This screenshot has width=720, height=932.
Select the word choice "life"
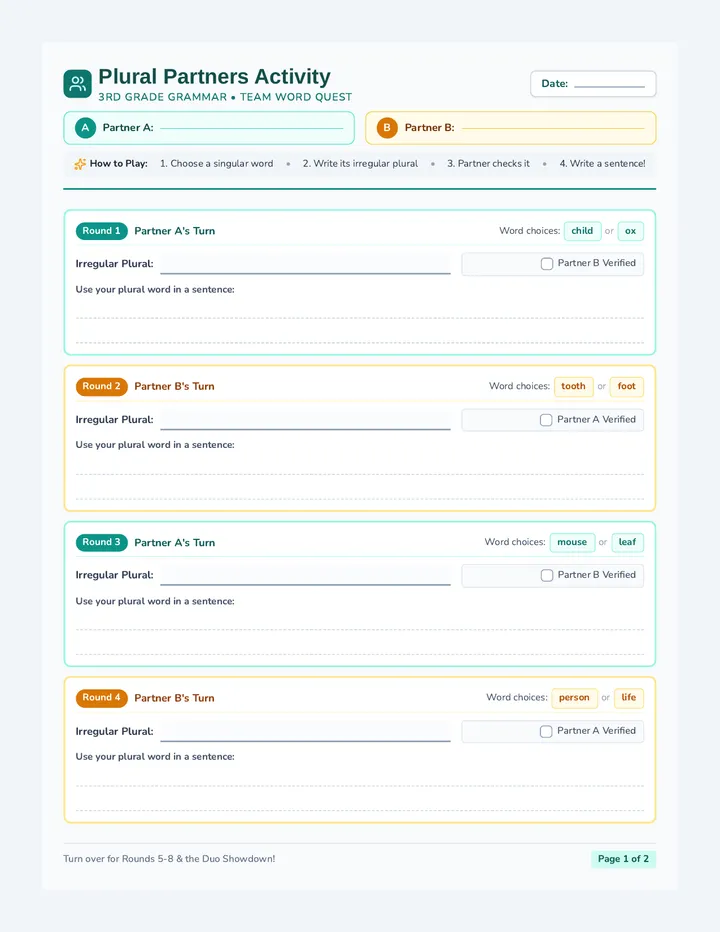pyautogui.click(x=629, y=698)
